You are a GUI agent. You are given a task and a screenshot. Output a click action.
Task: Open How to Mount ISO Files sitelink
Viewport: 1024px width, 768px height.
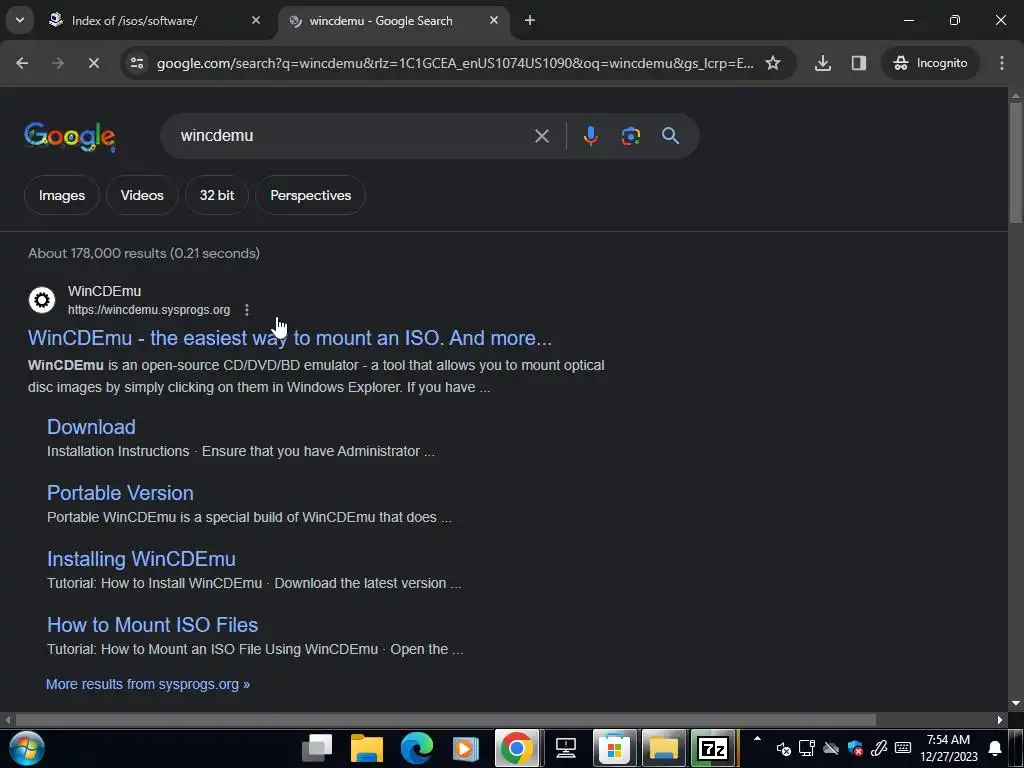[x=152, y=625]
